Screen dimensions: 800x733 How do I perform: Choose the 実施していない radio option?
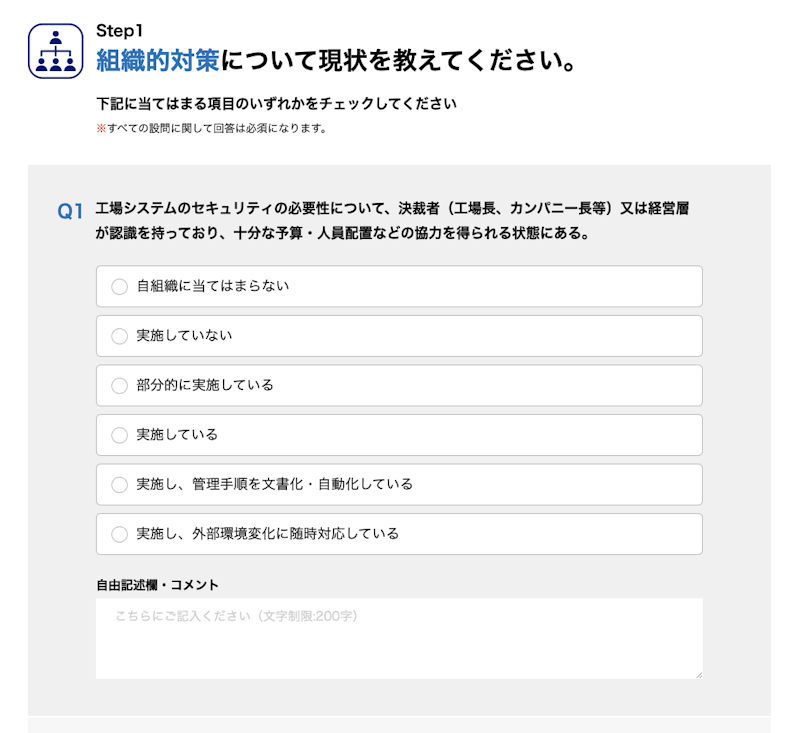pos(120,336)
